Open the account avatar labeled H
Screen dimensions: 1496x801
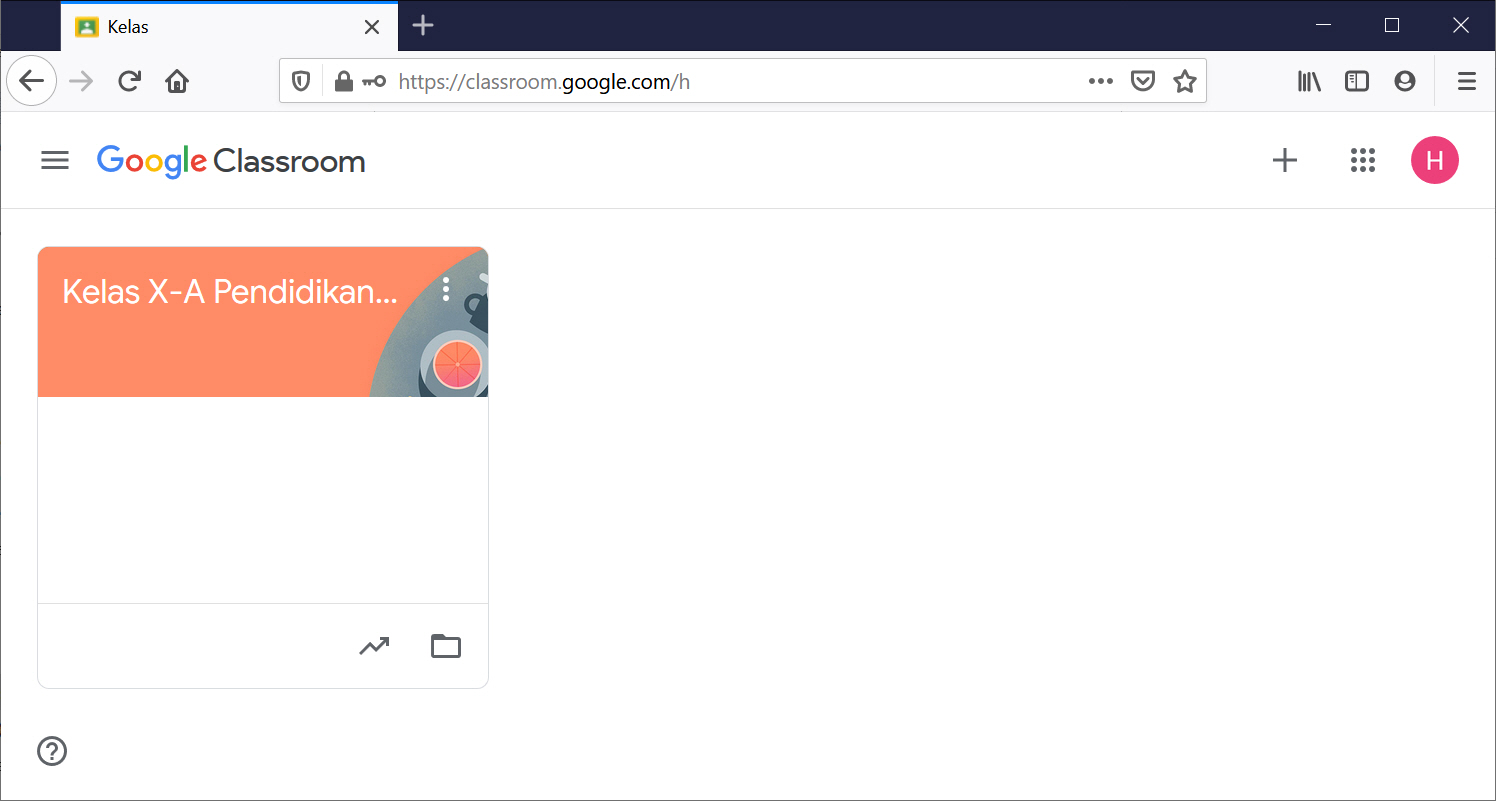click(x=1434, y=160)
